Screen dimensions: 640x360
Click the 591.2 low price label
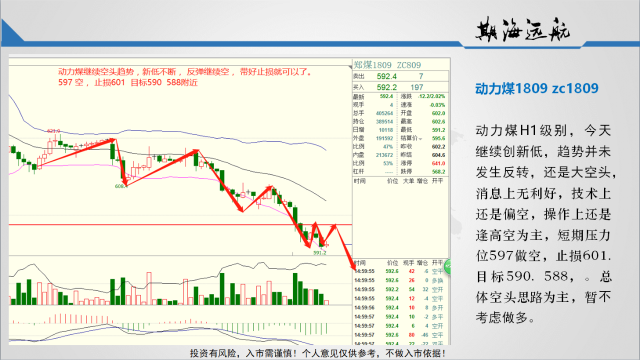click(x=320, y=253)
